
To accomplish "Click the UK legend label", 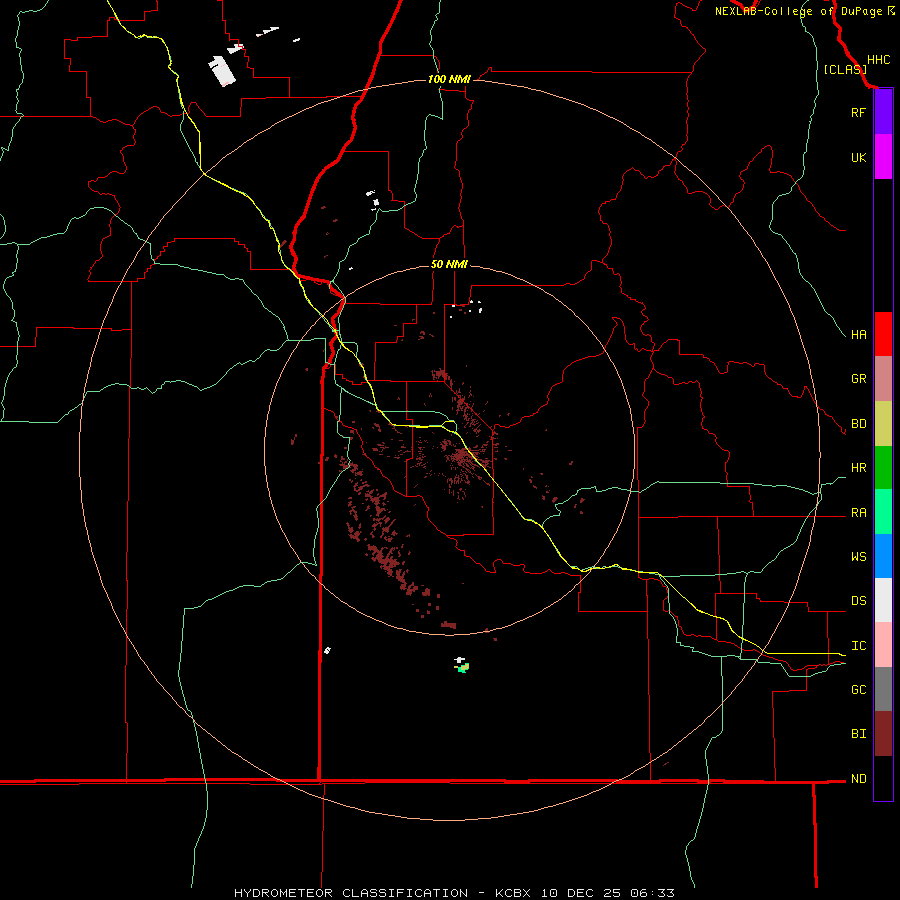I will click(x=858, y=157).
